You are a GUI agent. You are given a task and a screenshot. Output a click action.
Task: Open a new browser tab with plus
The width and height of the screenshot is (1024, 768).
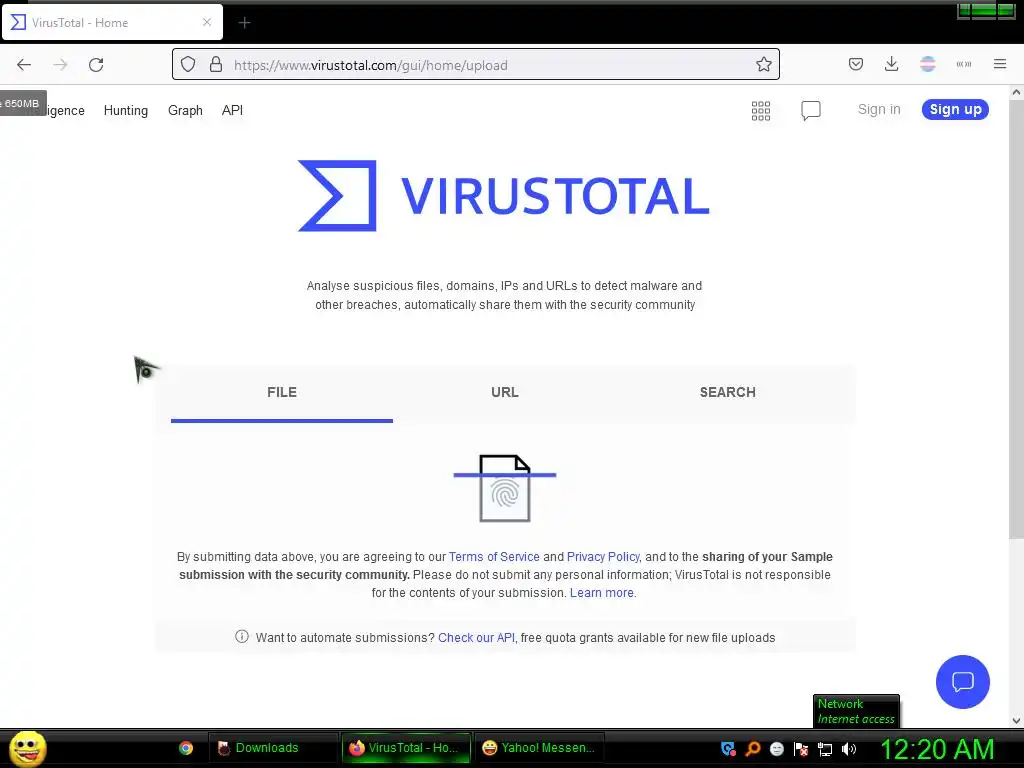pyautogui.click(x=244, y=23)
